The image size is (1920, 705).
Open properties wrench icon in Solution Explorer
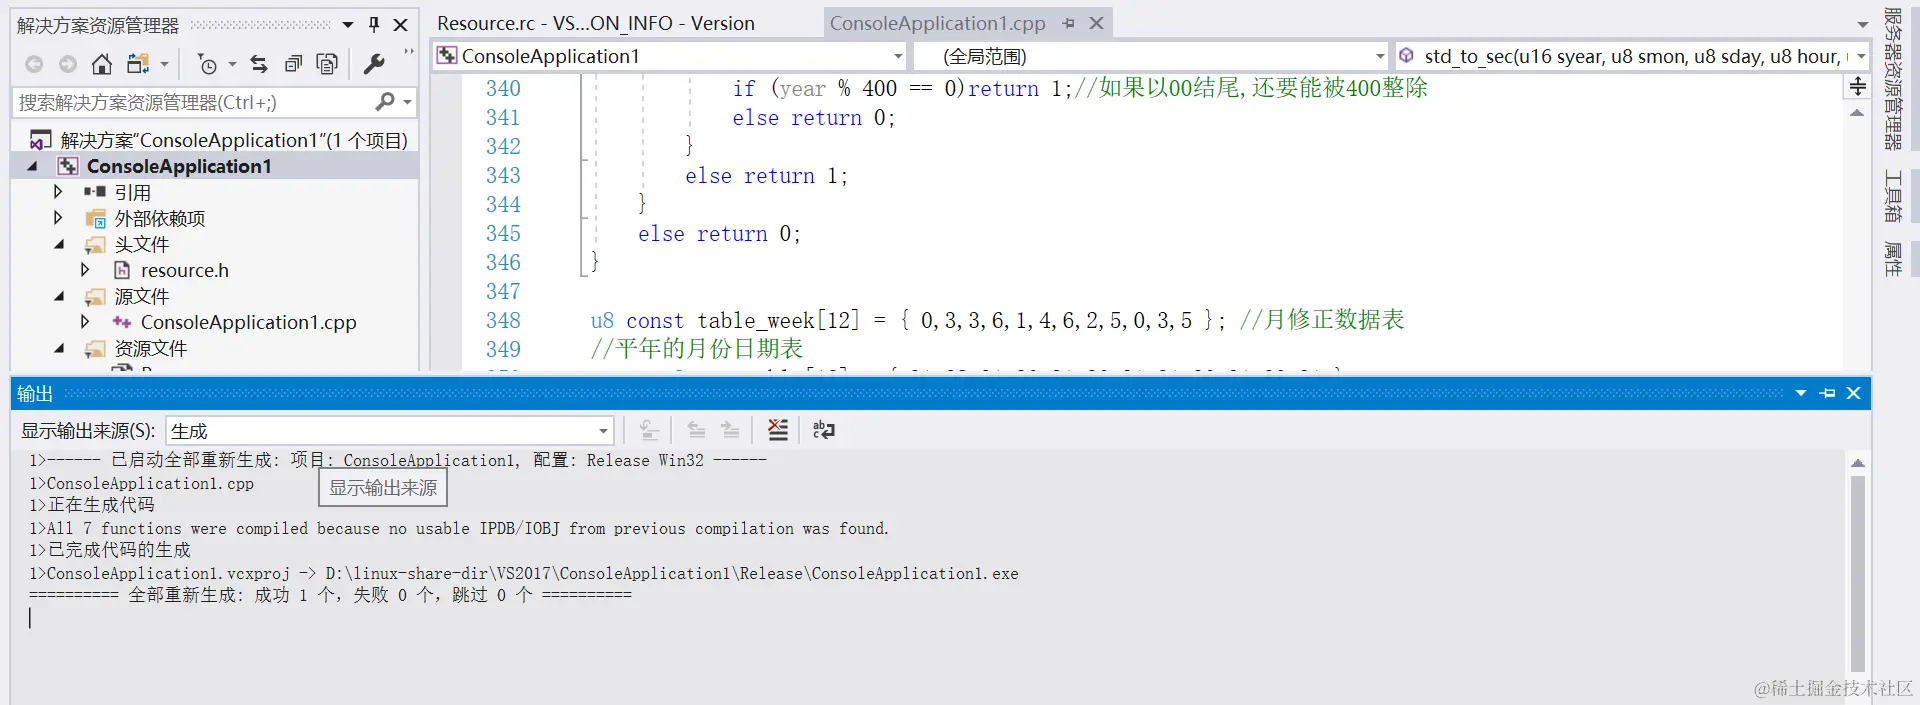tap(374, 64)
